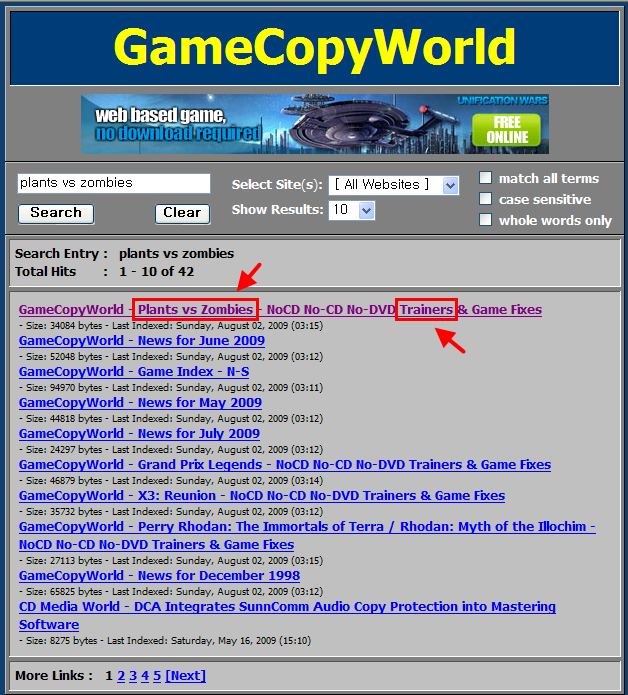628x695 pixels.
Task: Click the [Next] results link
Action: [185, 675]
